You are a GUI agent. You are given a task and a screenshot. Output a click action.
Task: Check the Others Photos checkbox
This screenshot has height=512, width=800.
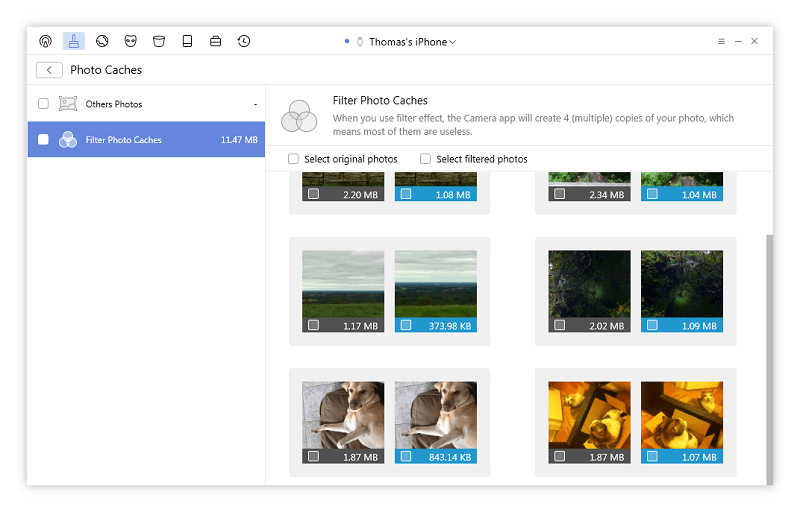point(43,104)
